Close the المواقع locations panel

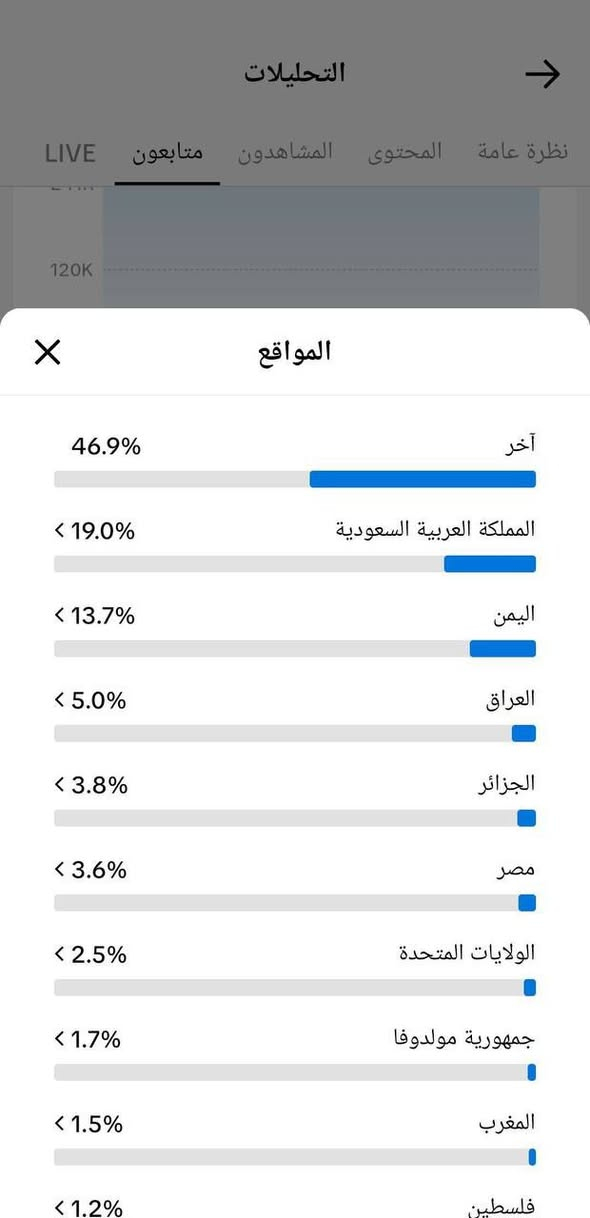(x=47, y=352)
